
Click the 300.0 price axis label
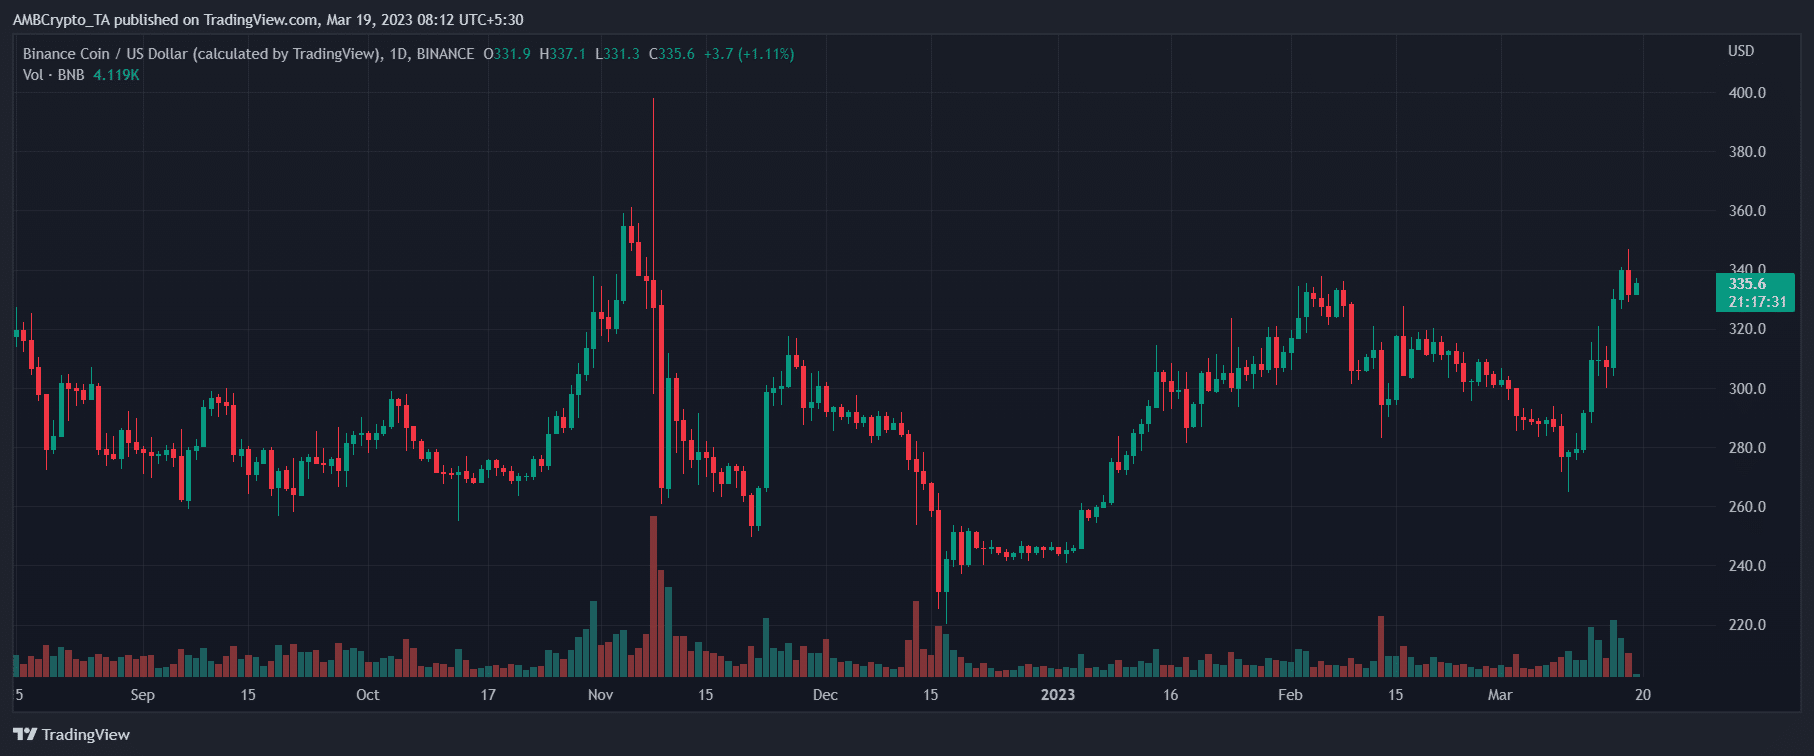[x=1747, y=389]
